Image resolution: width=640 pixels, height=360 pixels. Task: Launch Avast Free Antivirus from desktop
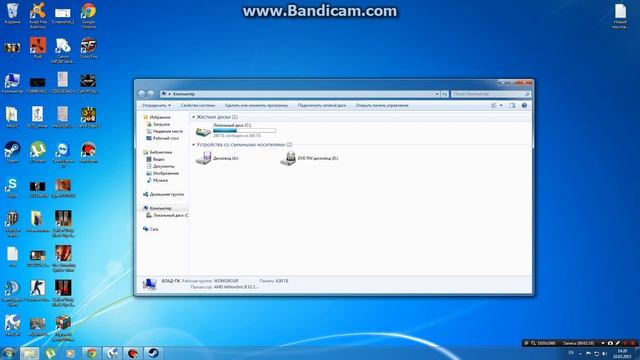pyautogui.click(x=38, y=15)
